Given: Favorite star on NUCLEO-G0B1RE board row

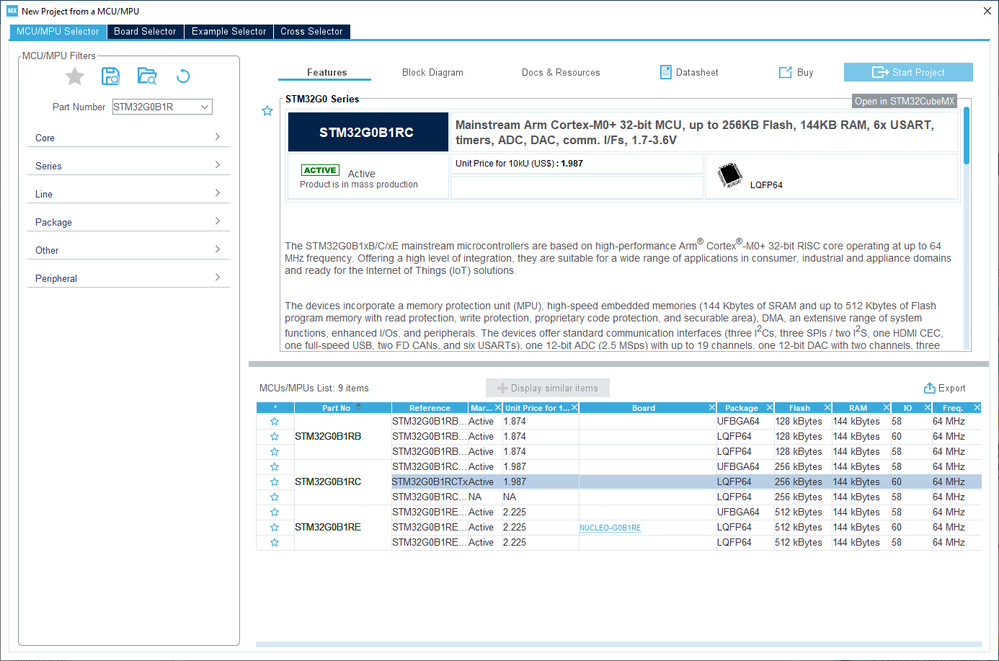Looking at the screenshot, I should pos(275,527).
